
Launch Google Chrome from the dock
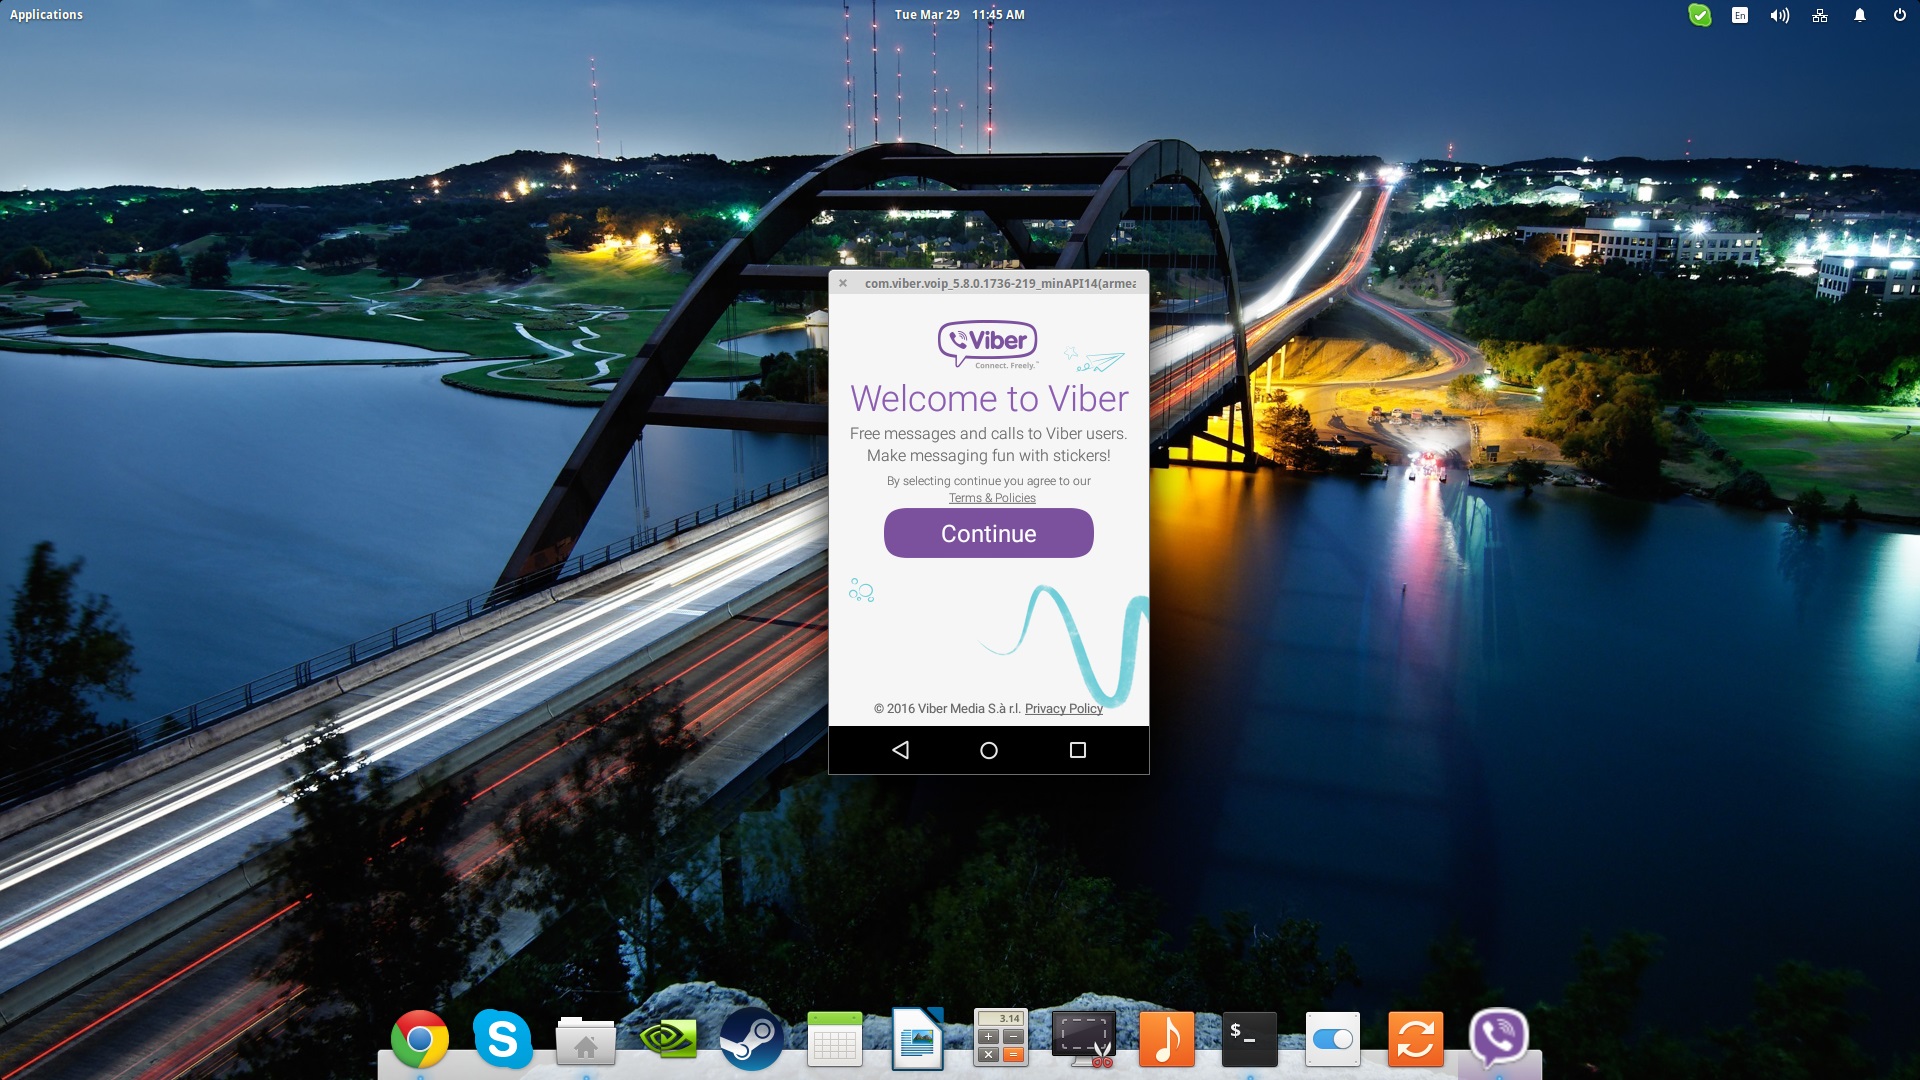click(x=420, y=1040)
